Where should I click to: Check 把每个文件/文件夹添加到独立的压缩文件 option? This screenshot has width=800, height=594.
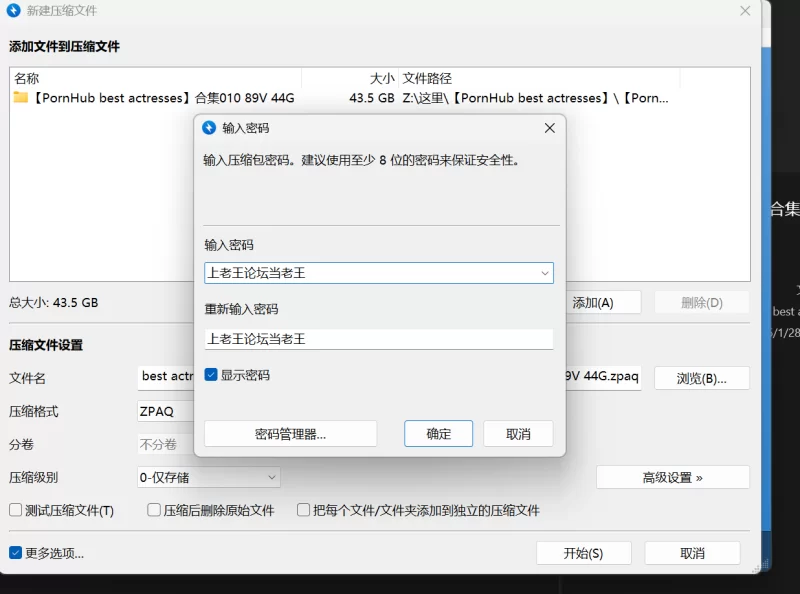coord(303,510)
